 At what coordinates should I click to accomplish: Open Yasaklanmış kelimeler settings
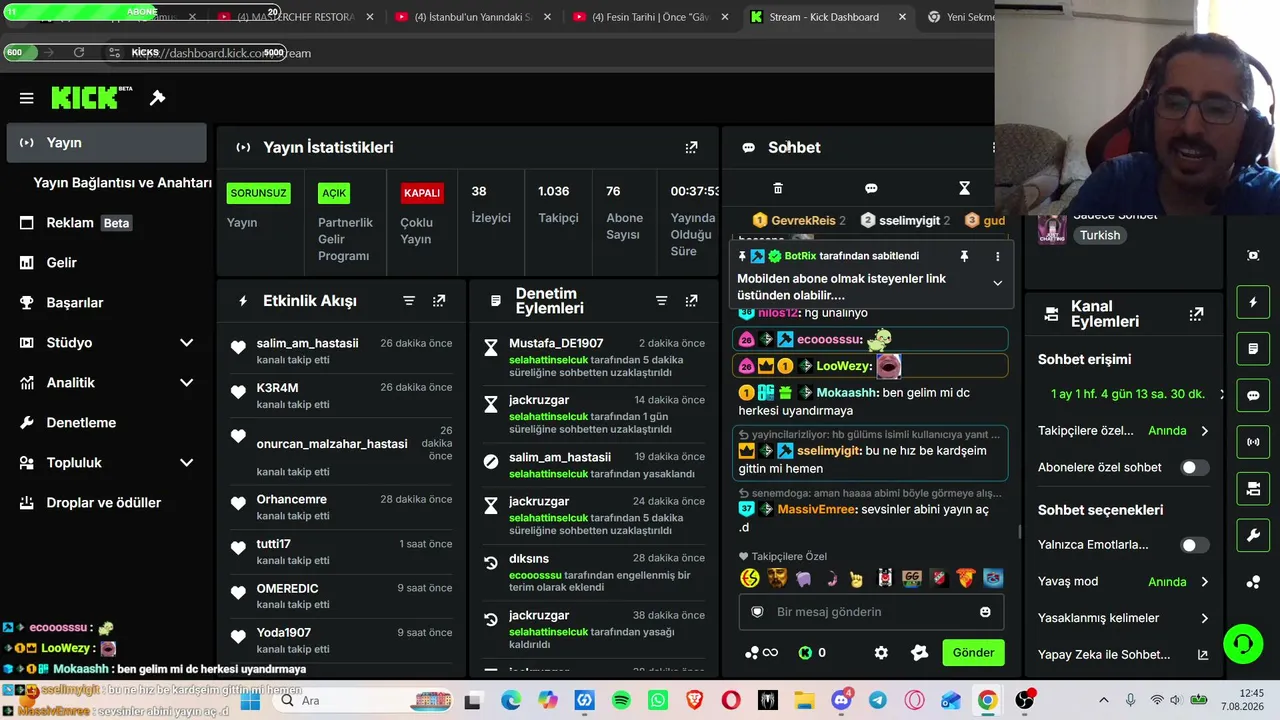click(x=1123, y=618)
